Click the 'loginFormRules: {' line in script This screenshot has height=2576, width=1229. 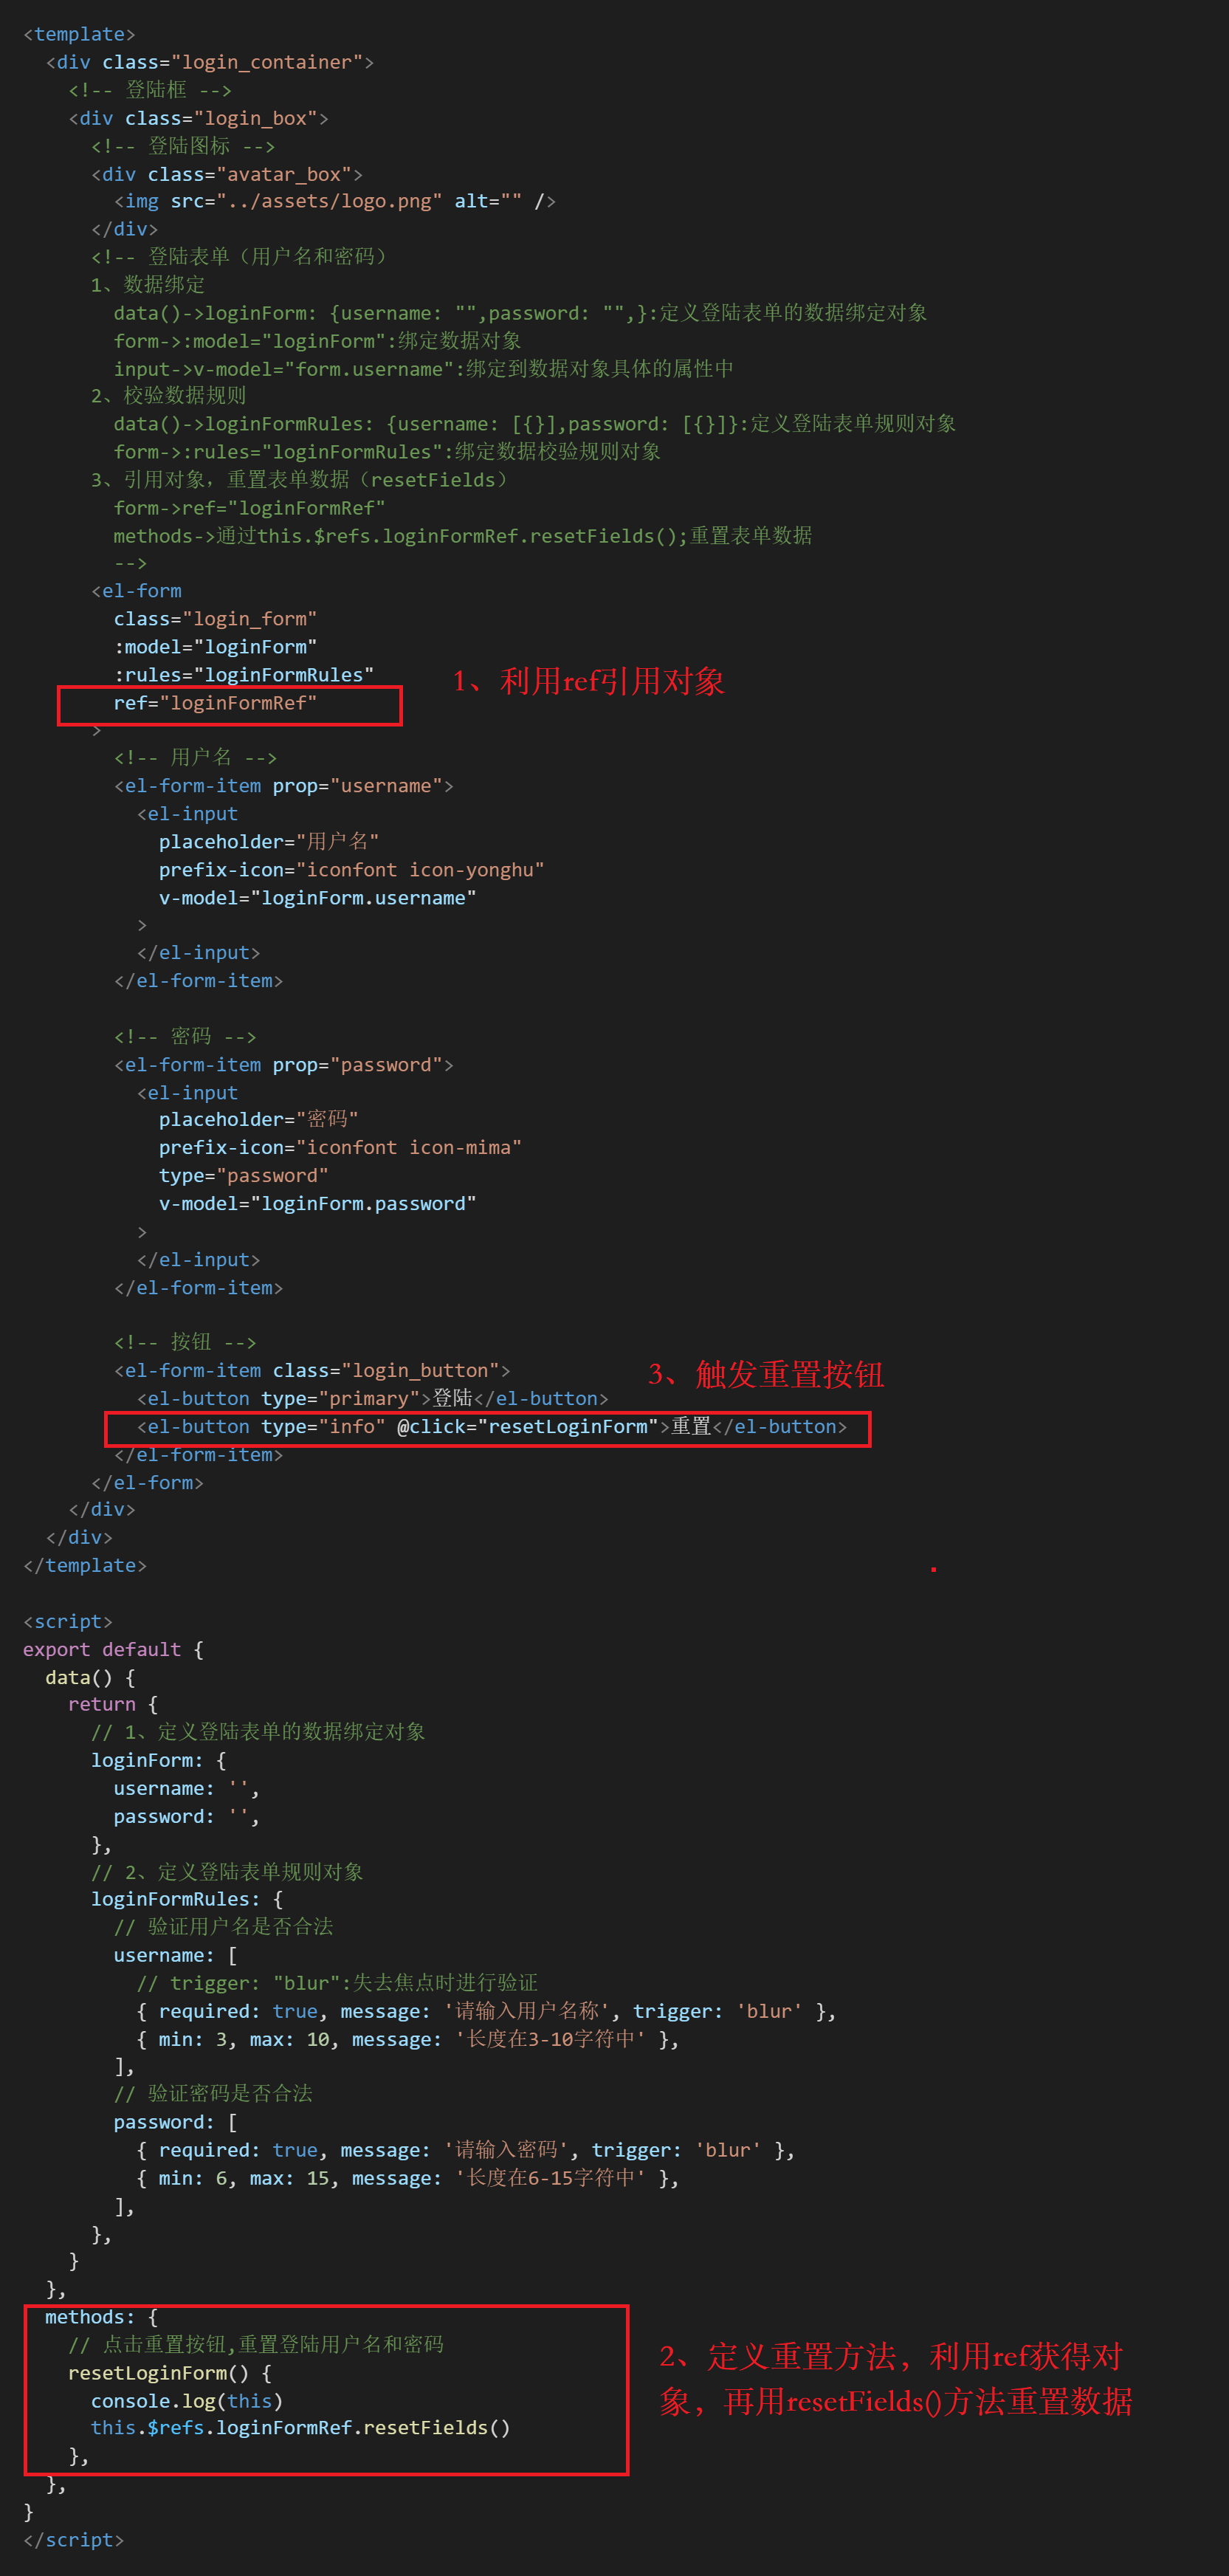pos(187,1900)
